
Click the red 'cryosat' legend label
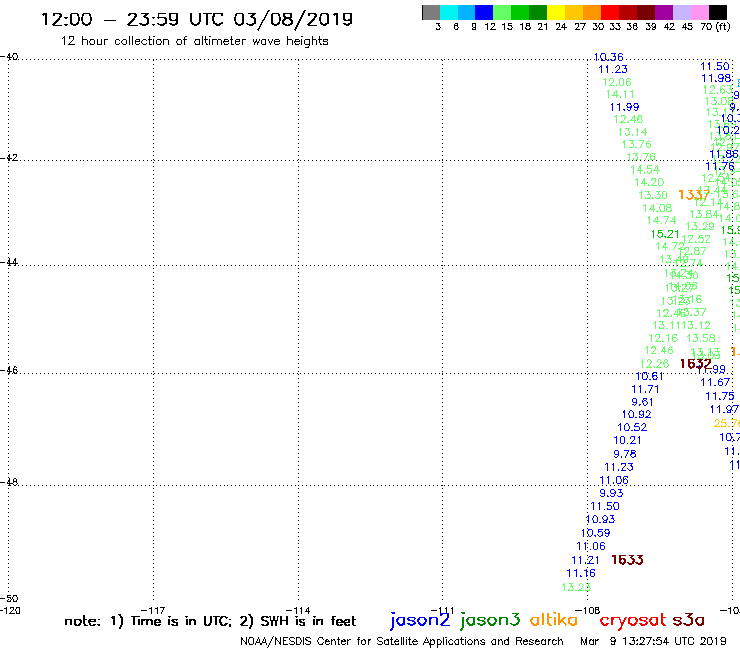(633, 620)
